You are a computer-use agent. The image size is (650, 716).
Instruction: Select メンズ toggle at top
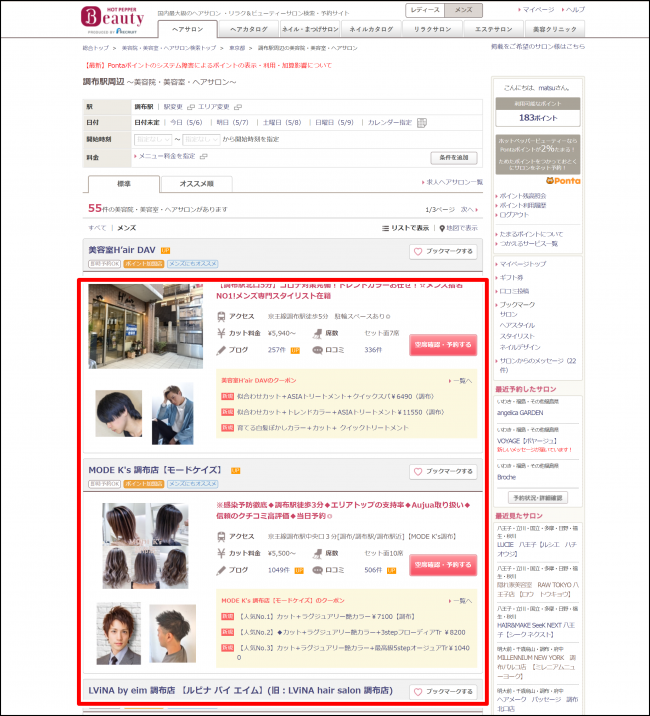[463, 10]
